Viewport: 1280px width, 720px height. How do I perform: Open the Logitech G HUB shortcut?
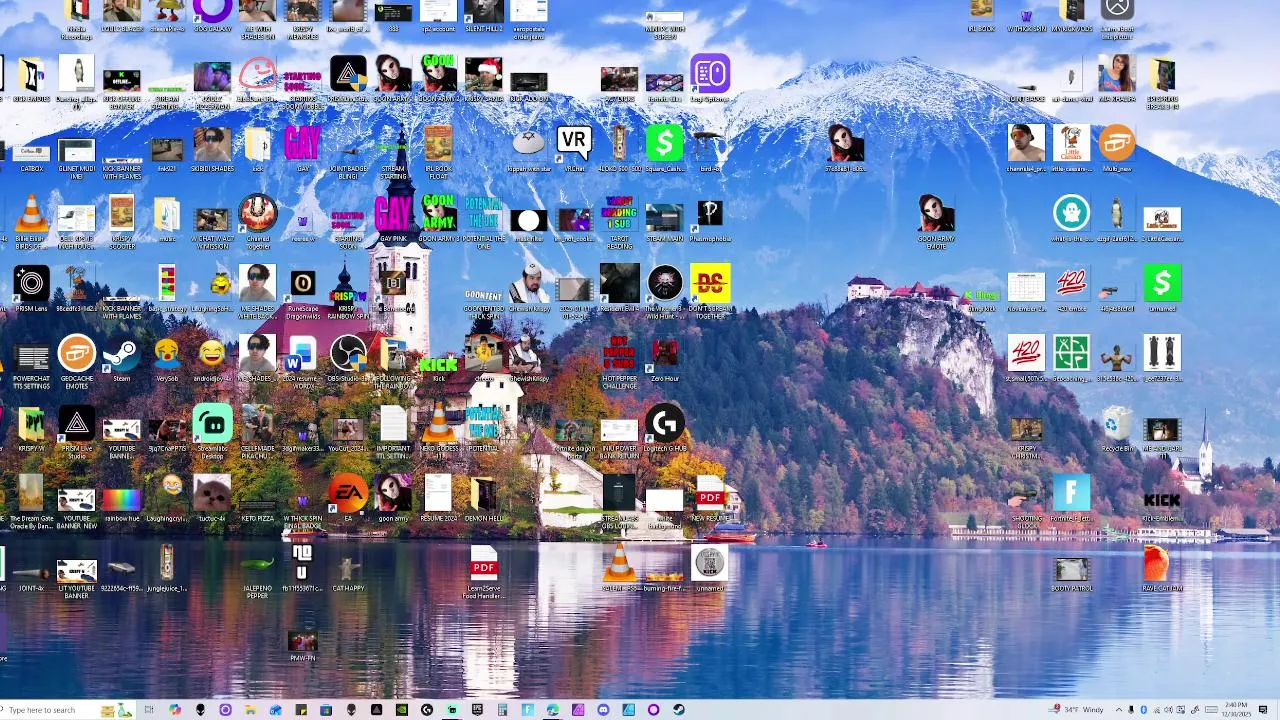click(664, 430)
